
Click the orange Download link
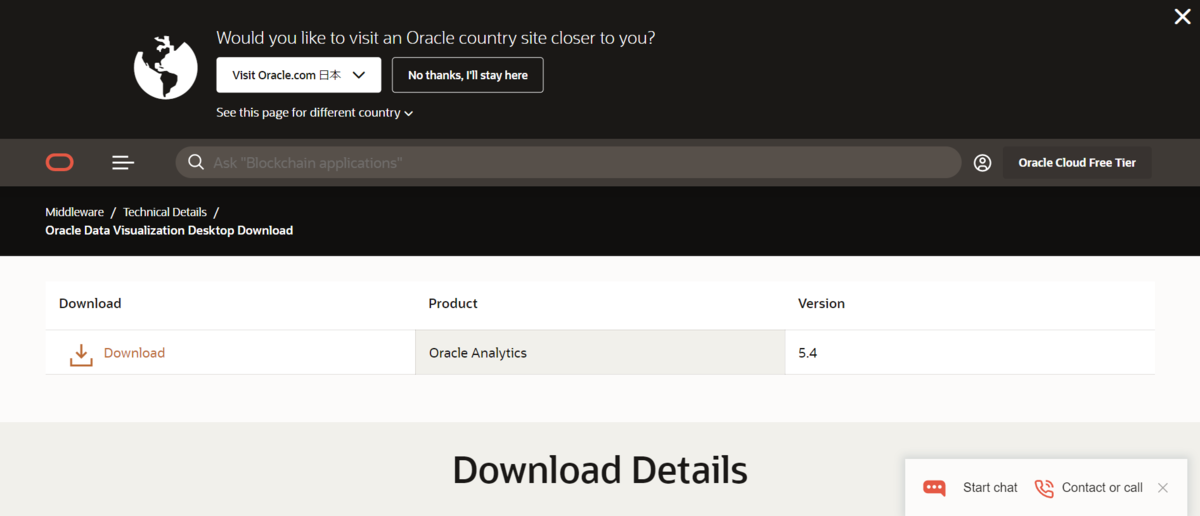click(134, 353)
